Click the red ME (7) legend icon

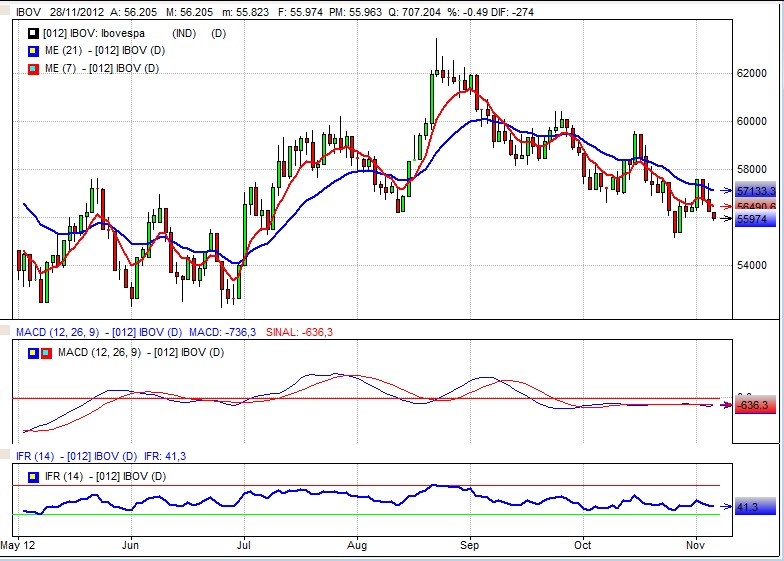pos(33,69)
